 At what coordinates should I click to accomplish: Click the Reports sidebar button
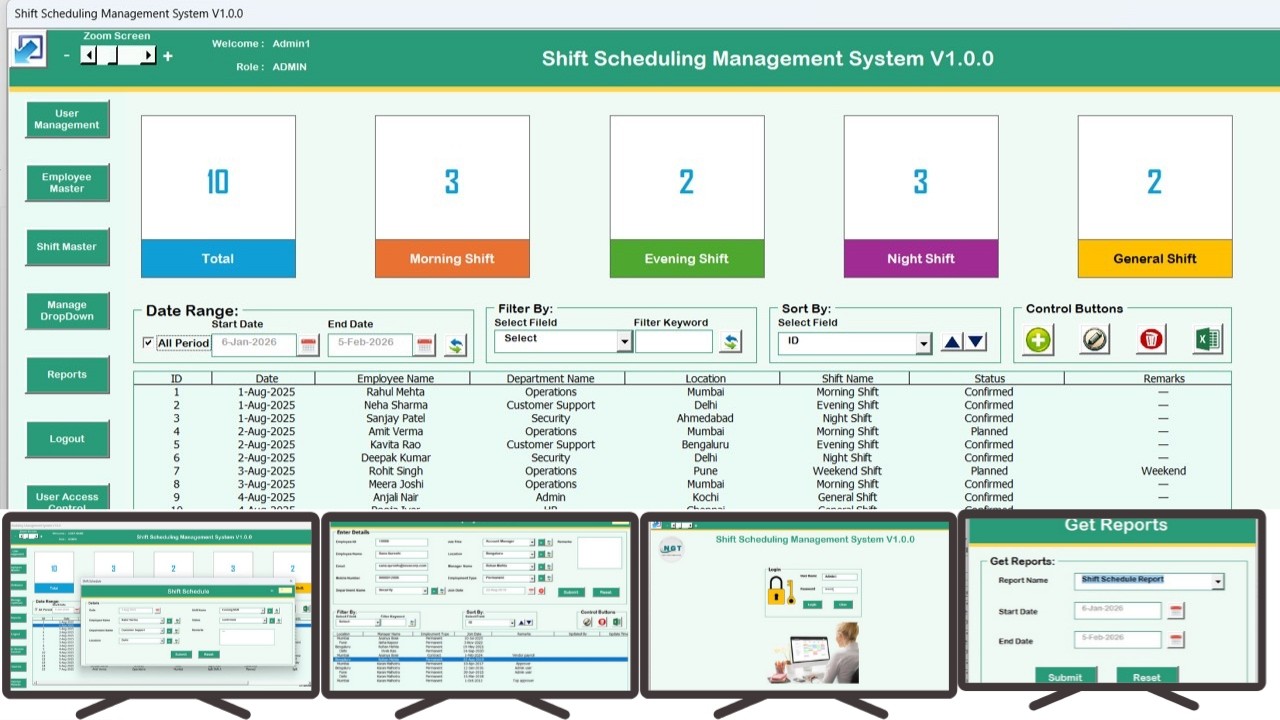[x=67, y=375]
